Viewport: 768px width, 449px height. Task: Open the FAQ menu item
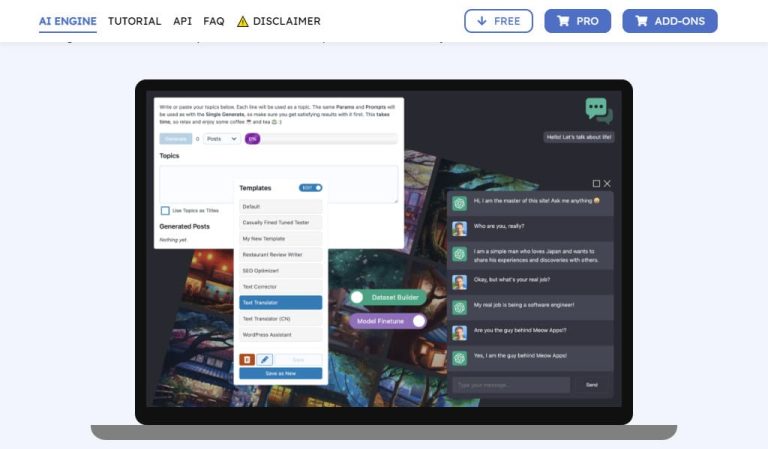click(x=214, y=22)
